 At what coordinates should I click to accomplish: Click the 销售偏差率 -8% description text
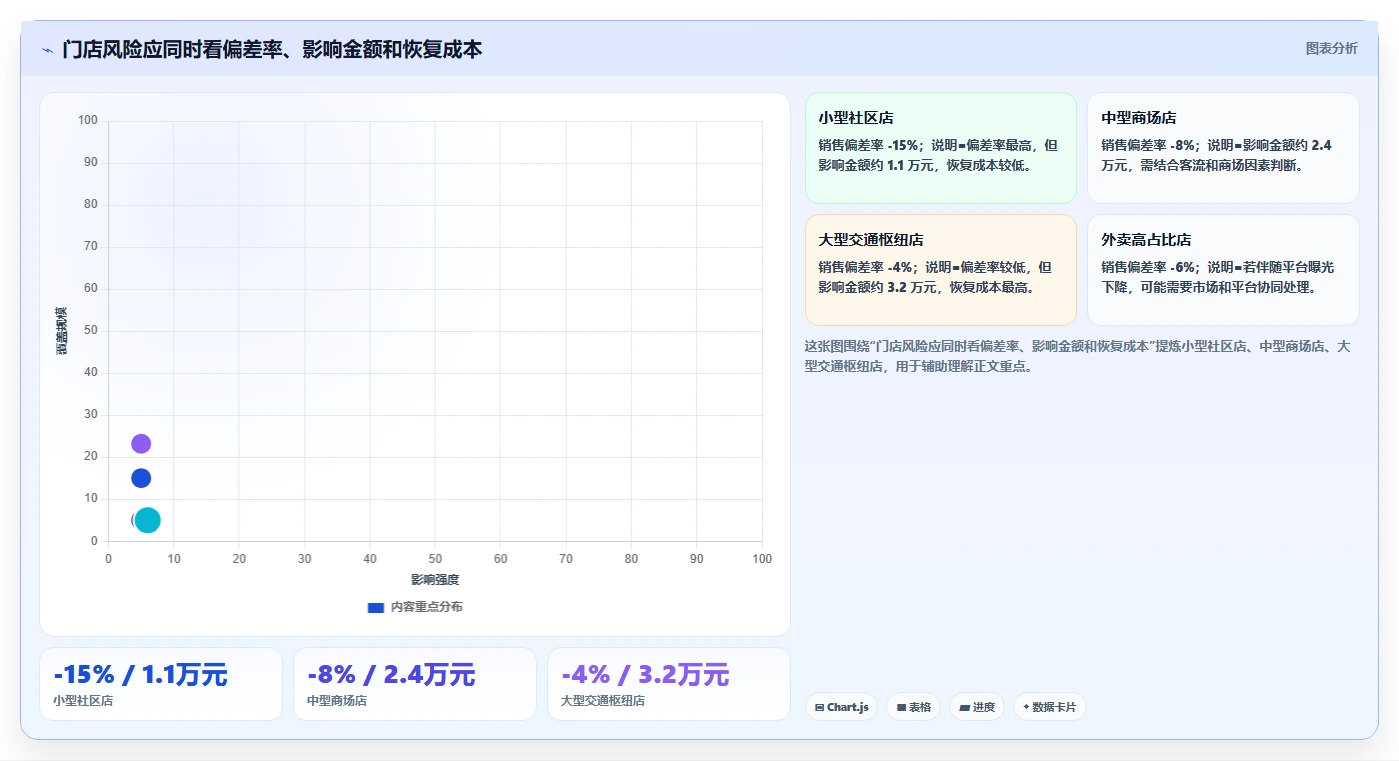click(x=1217, y=155)
